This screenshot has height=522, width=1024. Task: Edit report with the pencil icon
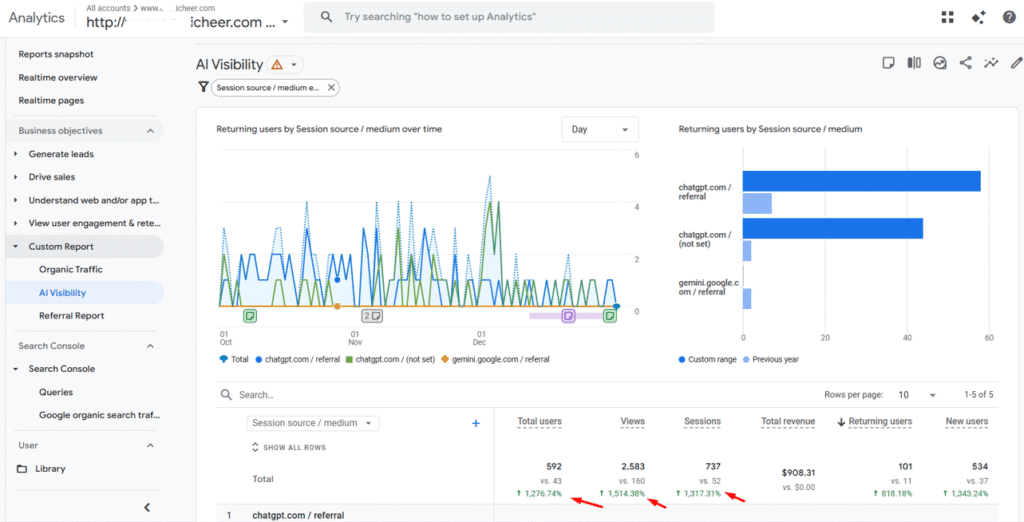(1017, 63)
